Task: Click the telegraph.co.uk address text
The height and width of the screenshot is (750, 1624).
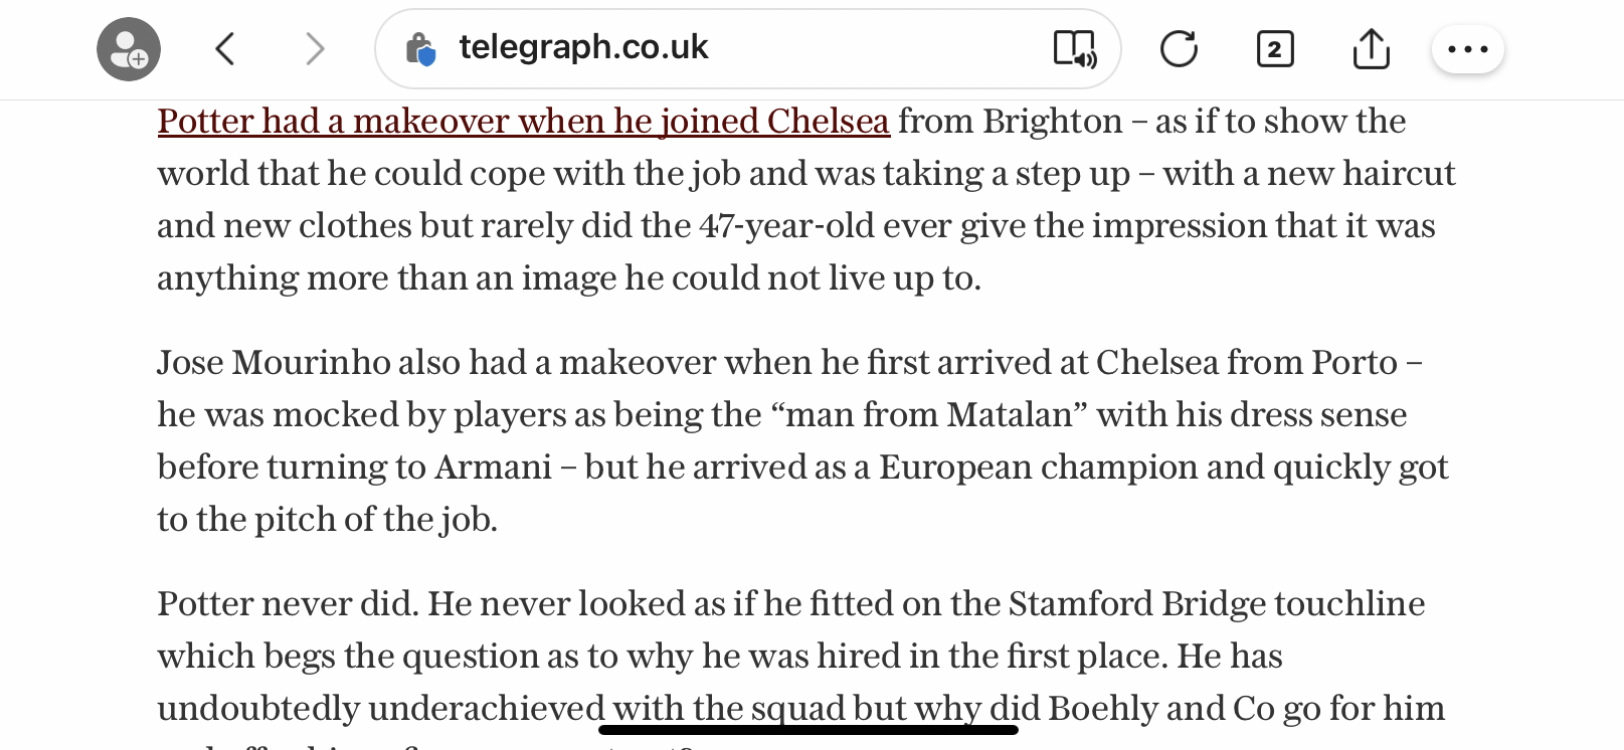Action: pyautogui.click(x=583, y=47)
